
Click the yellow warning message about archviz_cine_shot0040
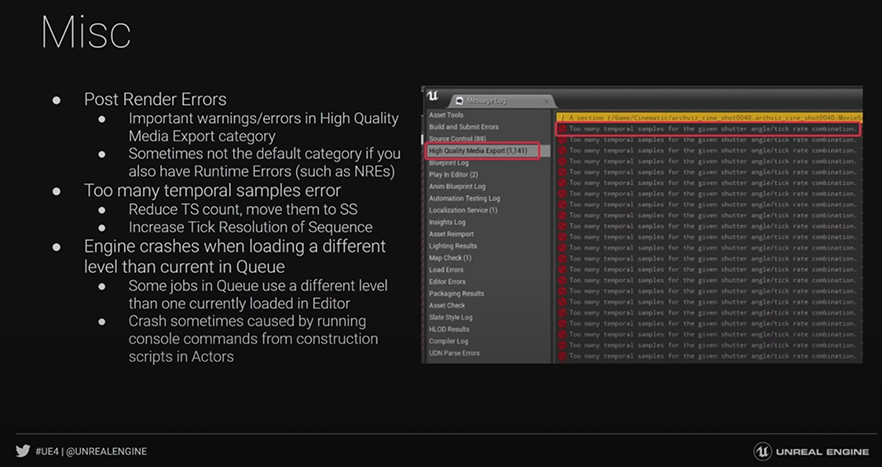coord(709,118)
